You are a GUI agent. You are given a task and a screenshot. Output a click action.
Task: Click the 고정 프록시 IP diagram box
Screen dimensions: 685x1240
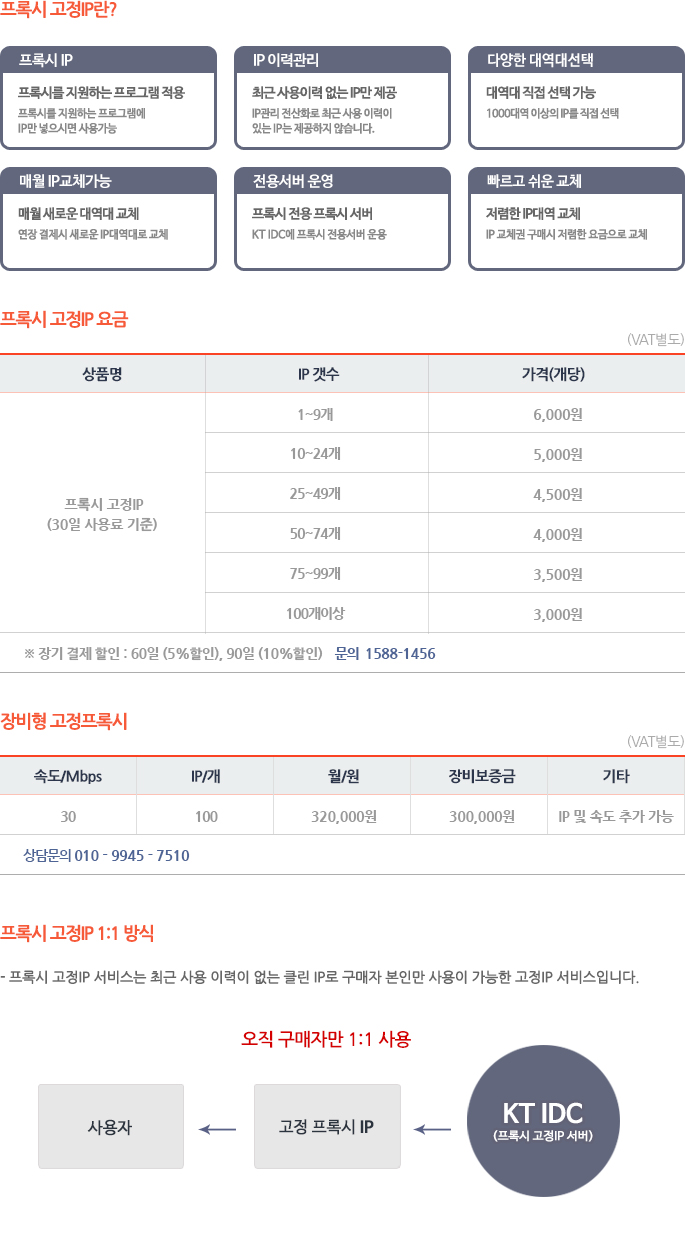coord(327,1126)
